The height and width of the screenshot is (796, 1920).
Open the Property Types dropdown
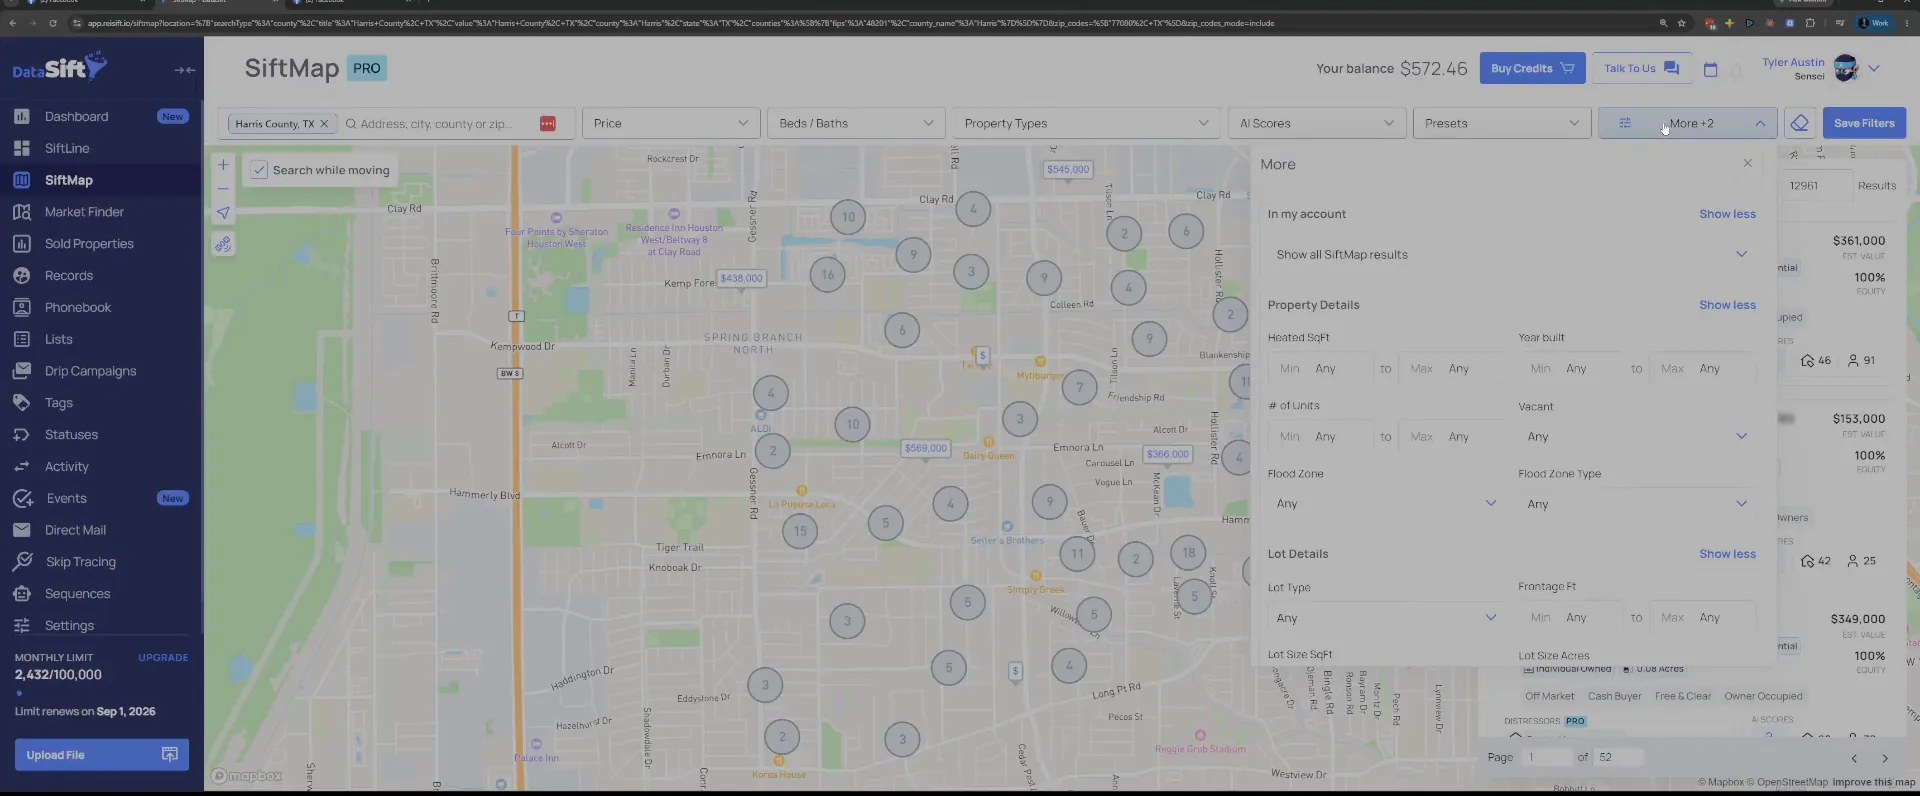1086,123
